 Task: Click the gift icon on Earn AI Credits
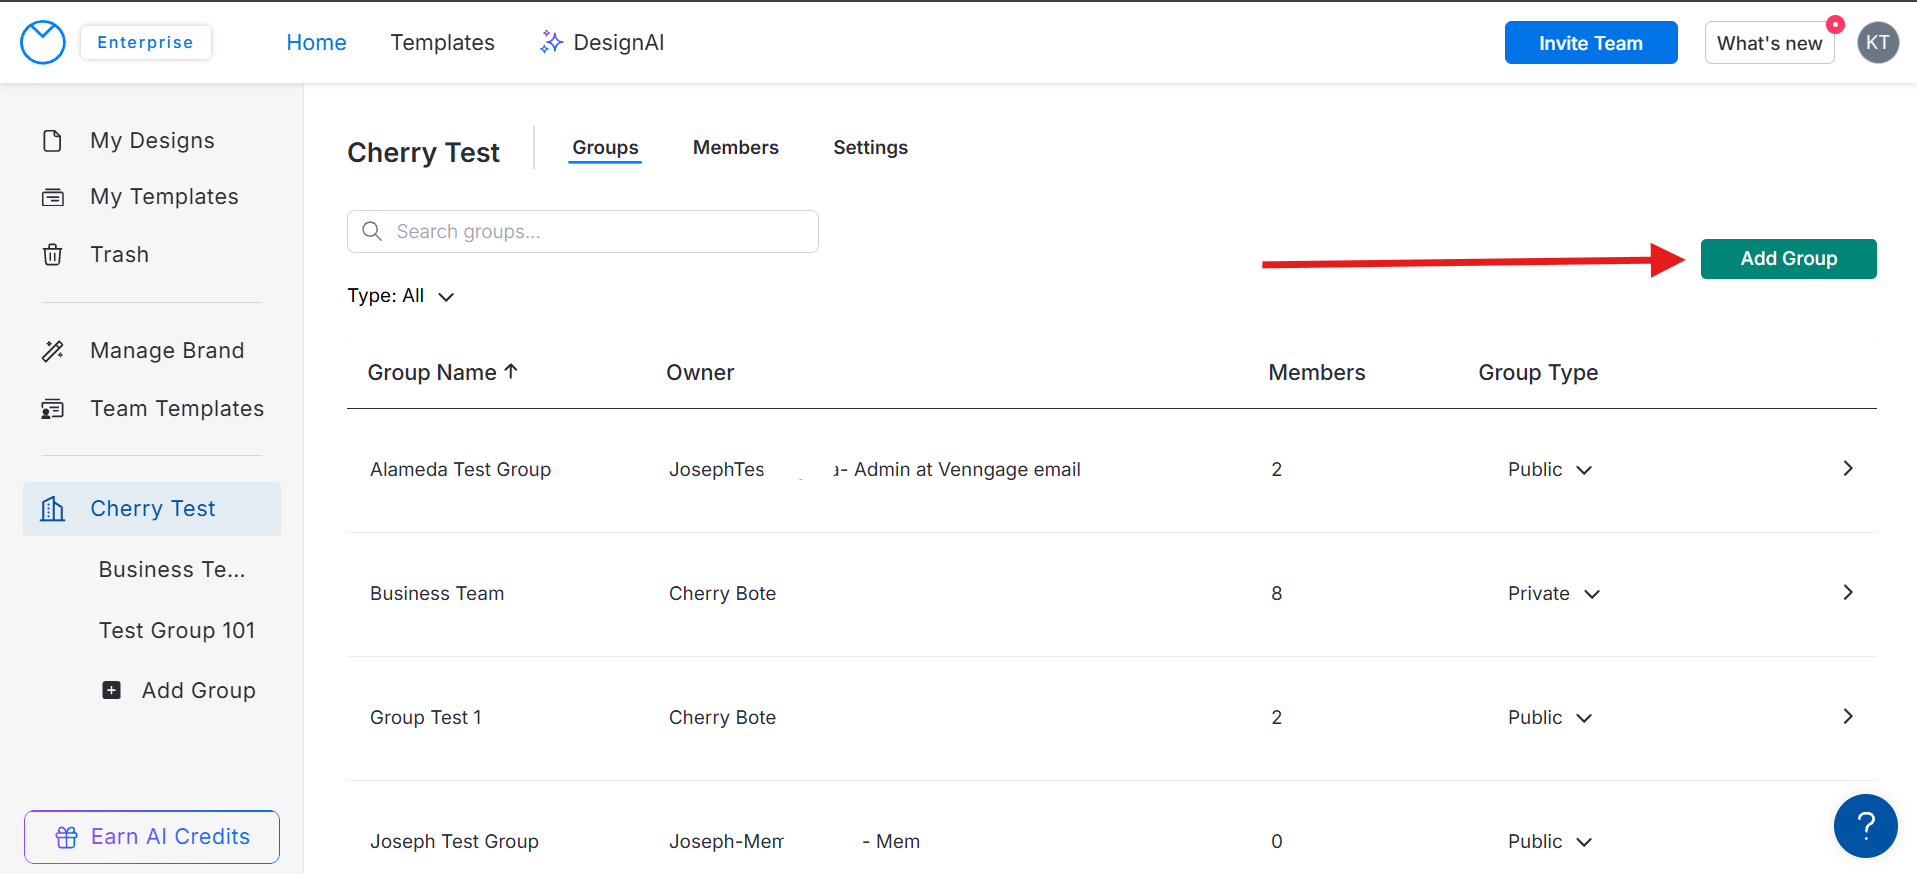click(x=67, y=837)
